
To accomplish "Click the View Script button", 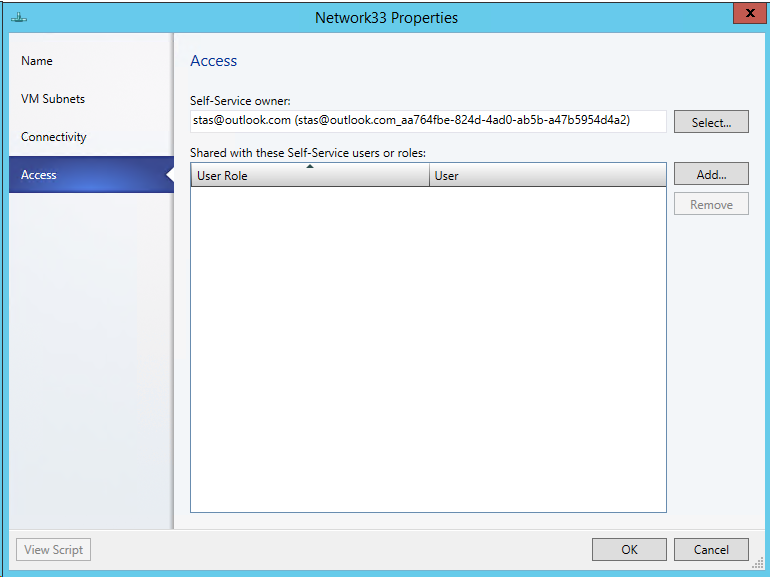I will coord(54,549).
